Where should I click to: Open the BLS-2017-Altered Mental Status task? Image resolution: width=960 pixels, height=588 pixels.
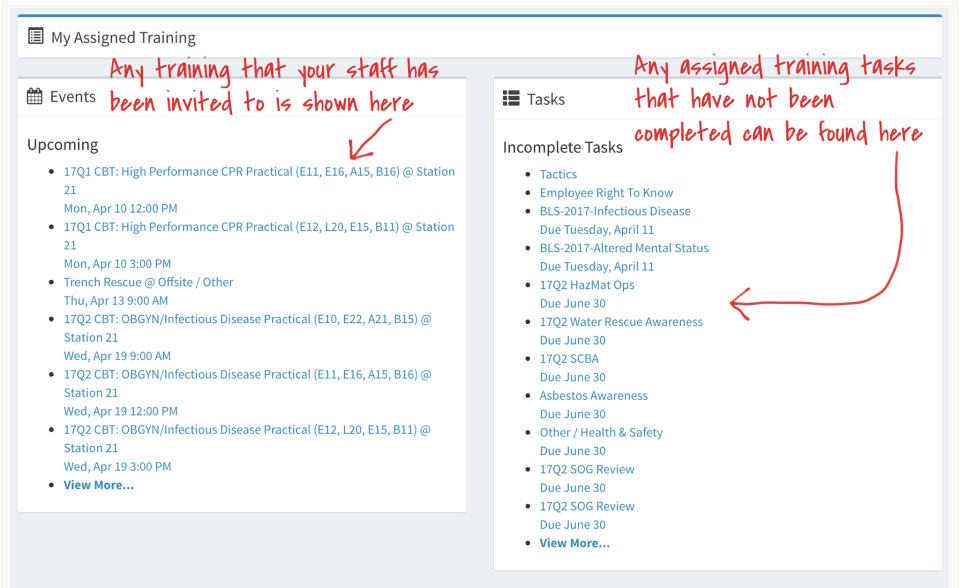pyautogui.click(x=622, y=248)
